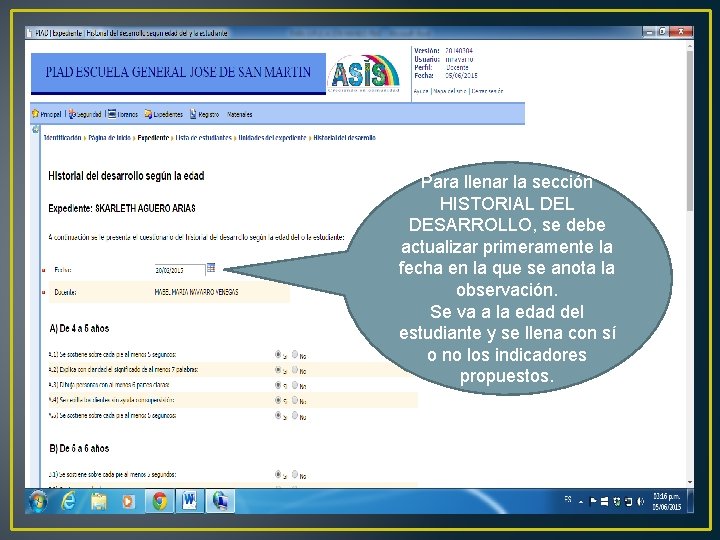Click the middle link between Ayuda and Cerrar sesión
This screenshot has width=720, height=540.
tap(450, 91)
